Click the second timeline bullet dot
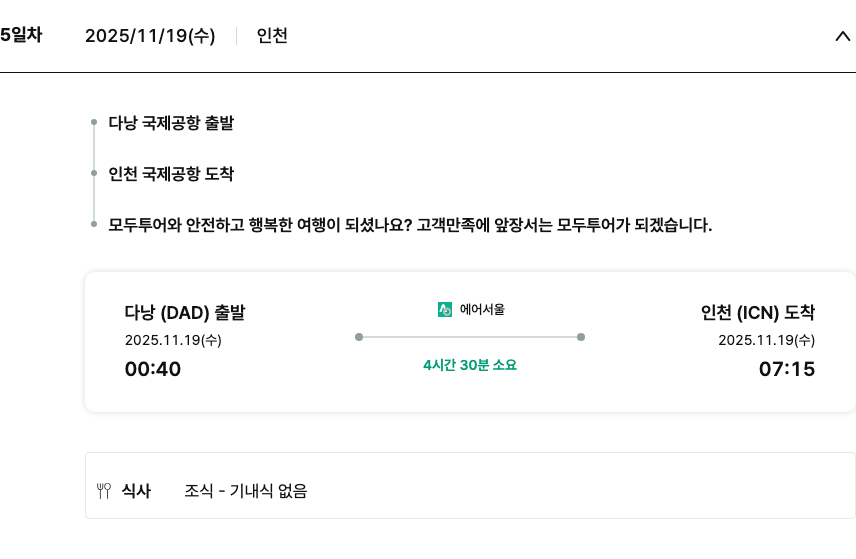 coord(94,174)
